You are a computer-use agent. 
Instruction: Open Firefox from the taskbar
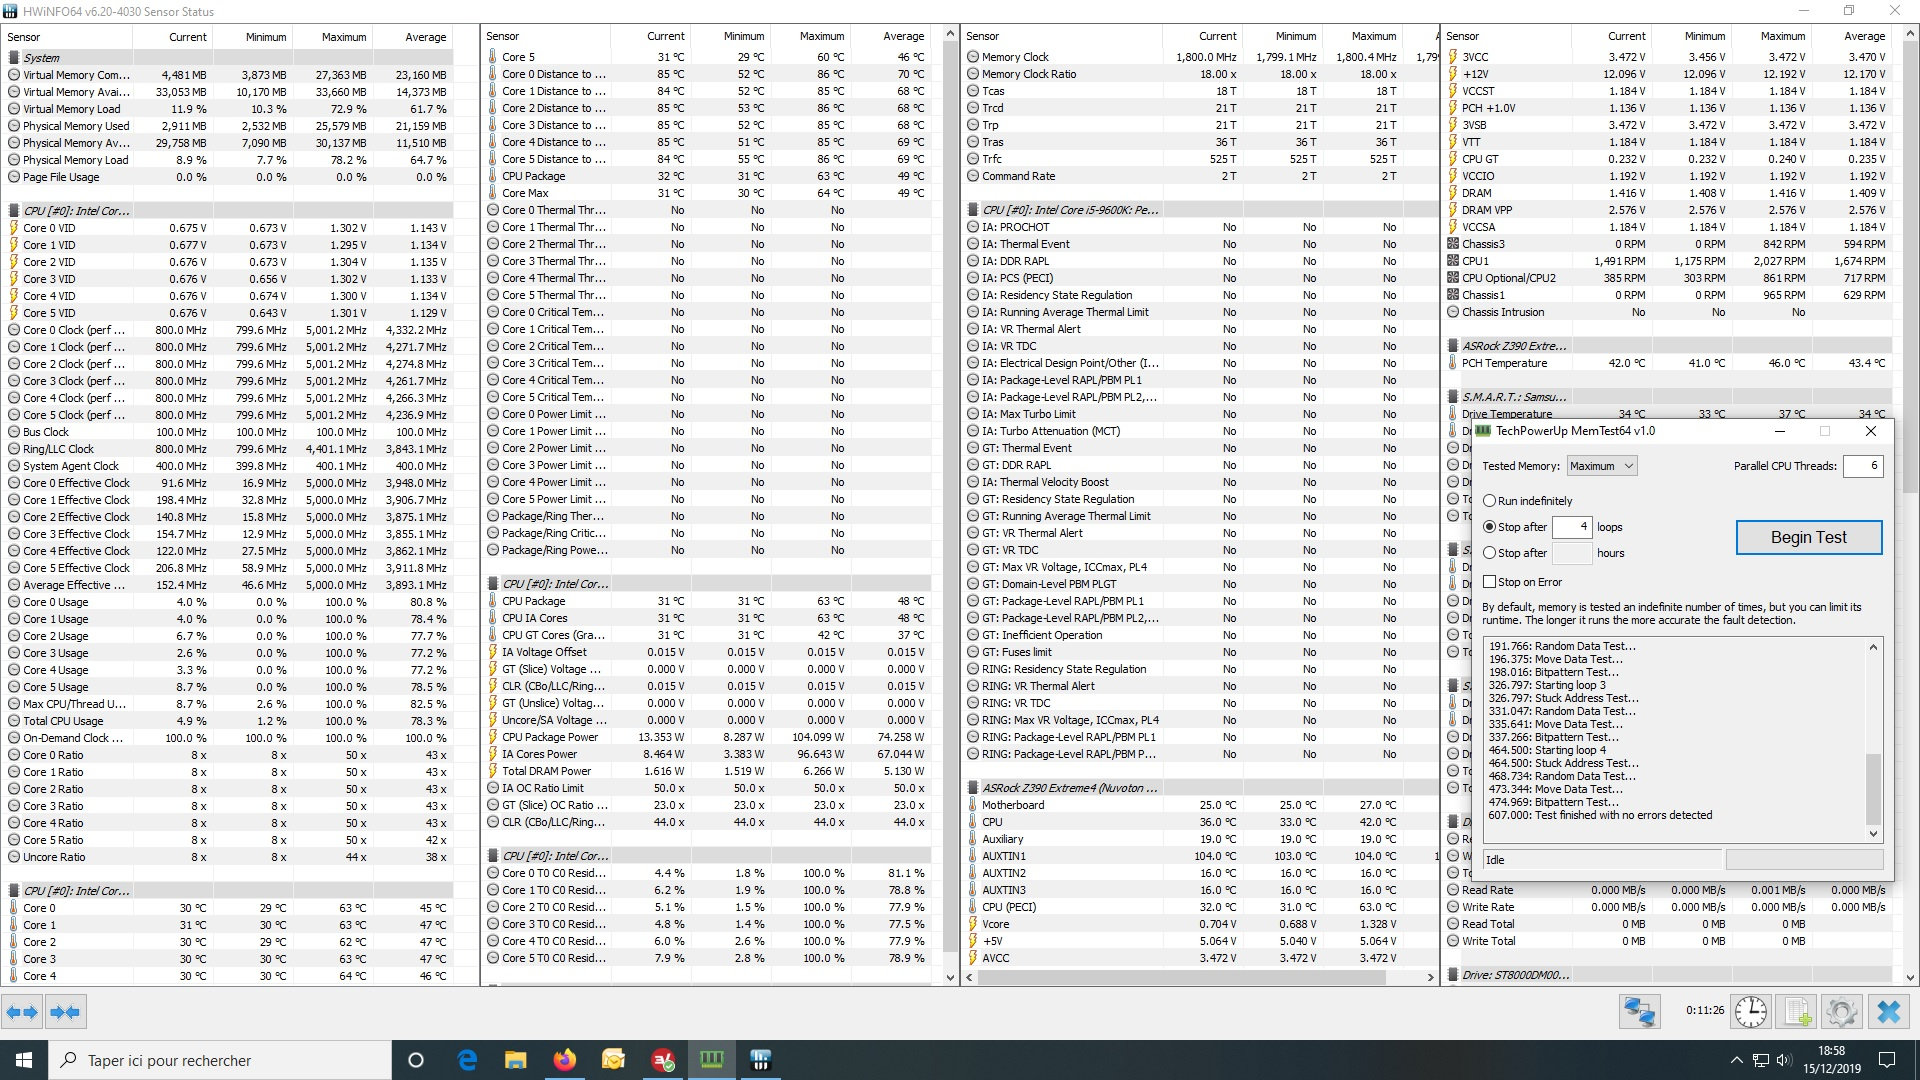[x=564, y=1060]
